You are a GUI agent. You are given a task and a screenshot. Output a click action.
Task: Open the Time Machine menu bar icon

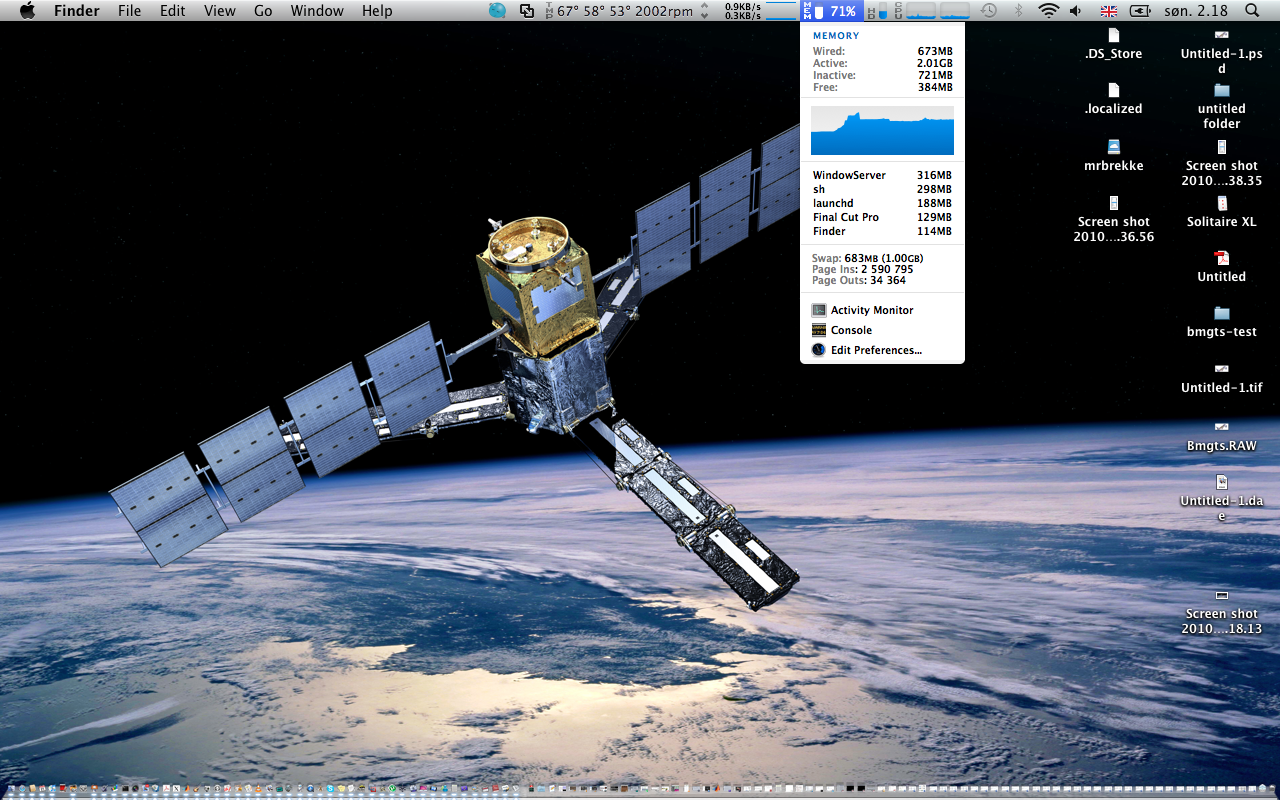click(988, 11)
